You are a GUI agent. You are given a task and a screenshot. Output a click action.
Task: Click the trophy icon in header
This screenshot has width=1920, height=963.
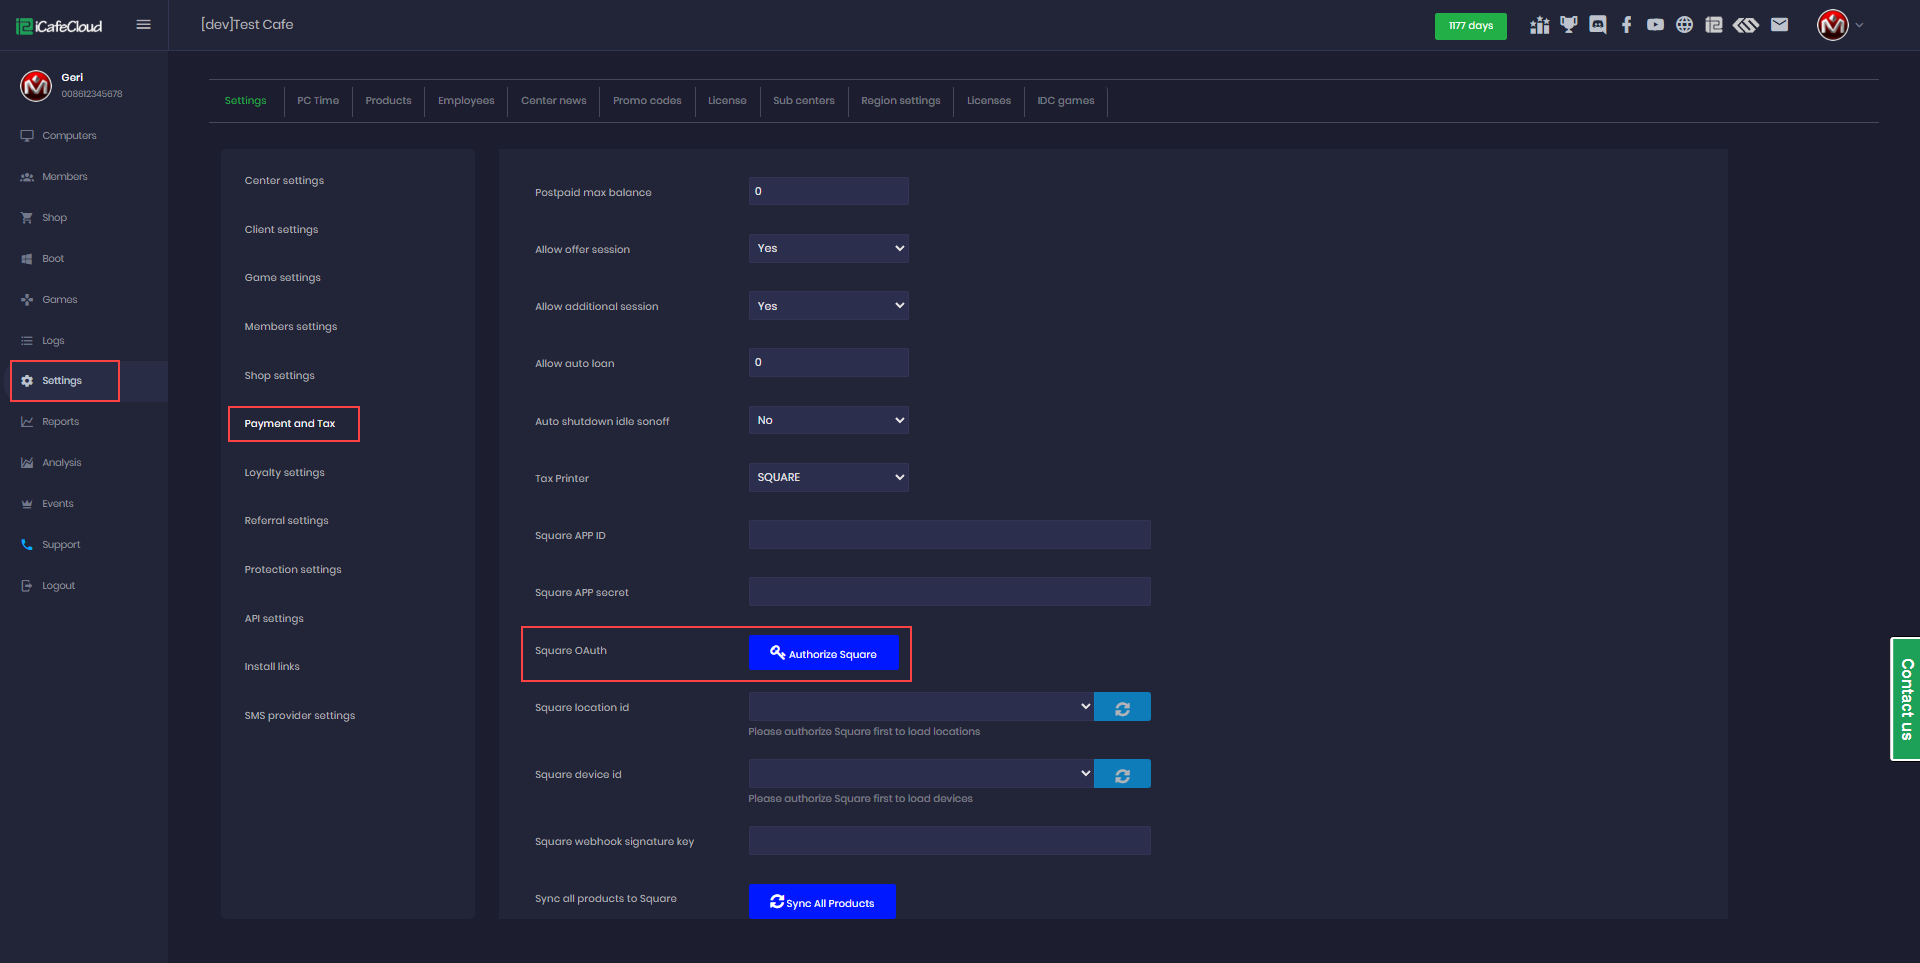1569,25
